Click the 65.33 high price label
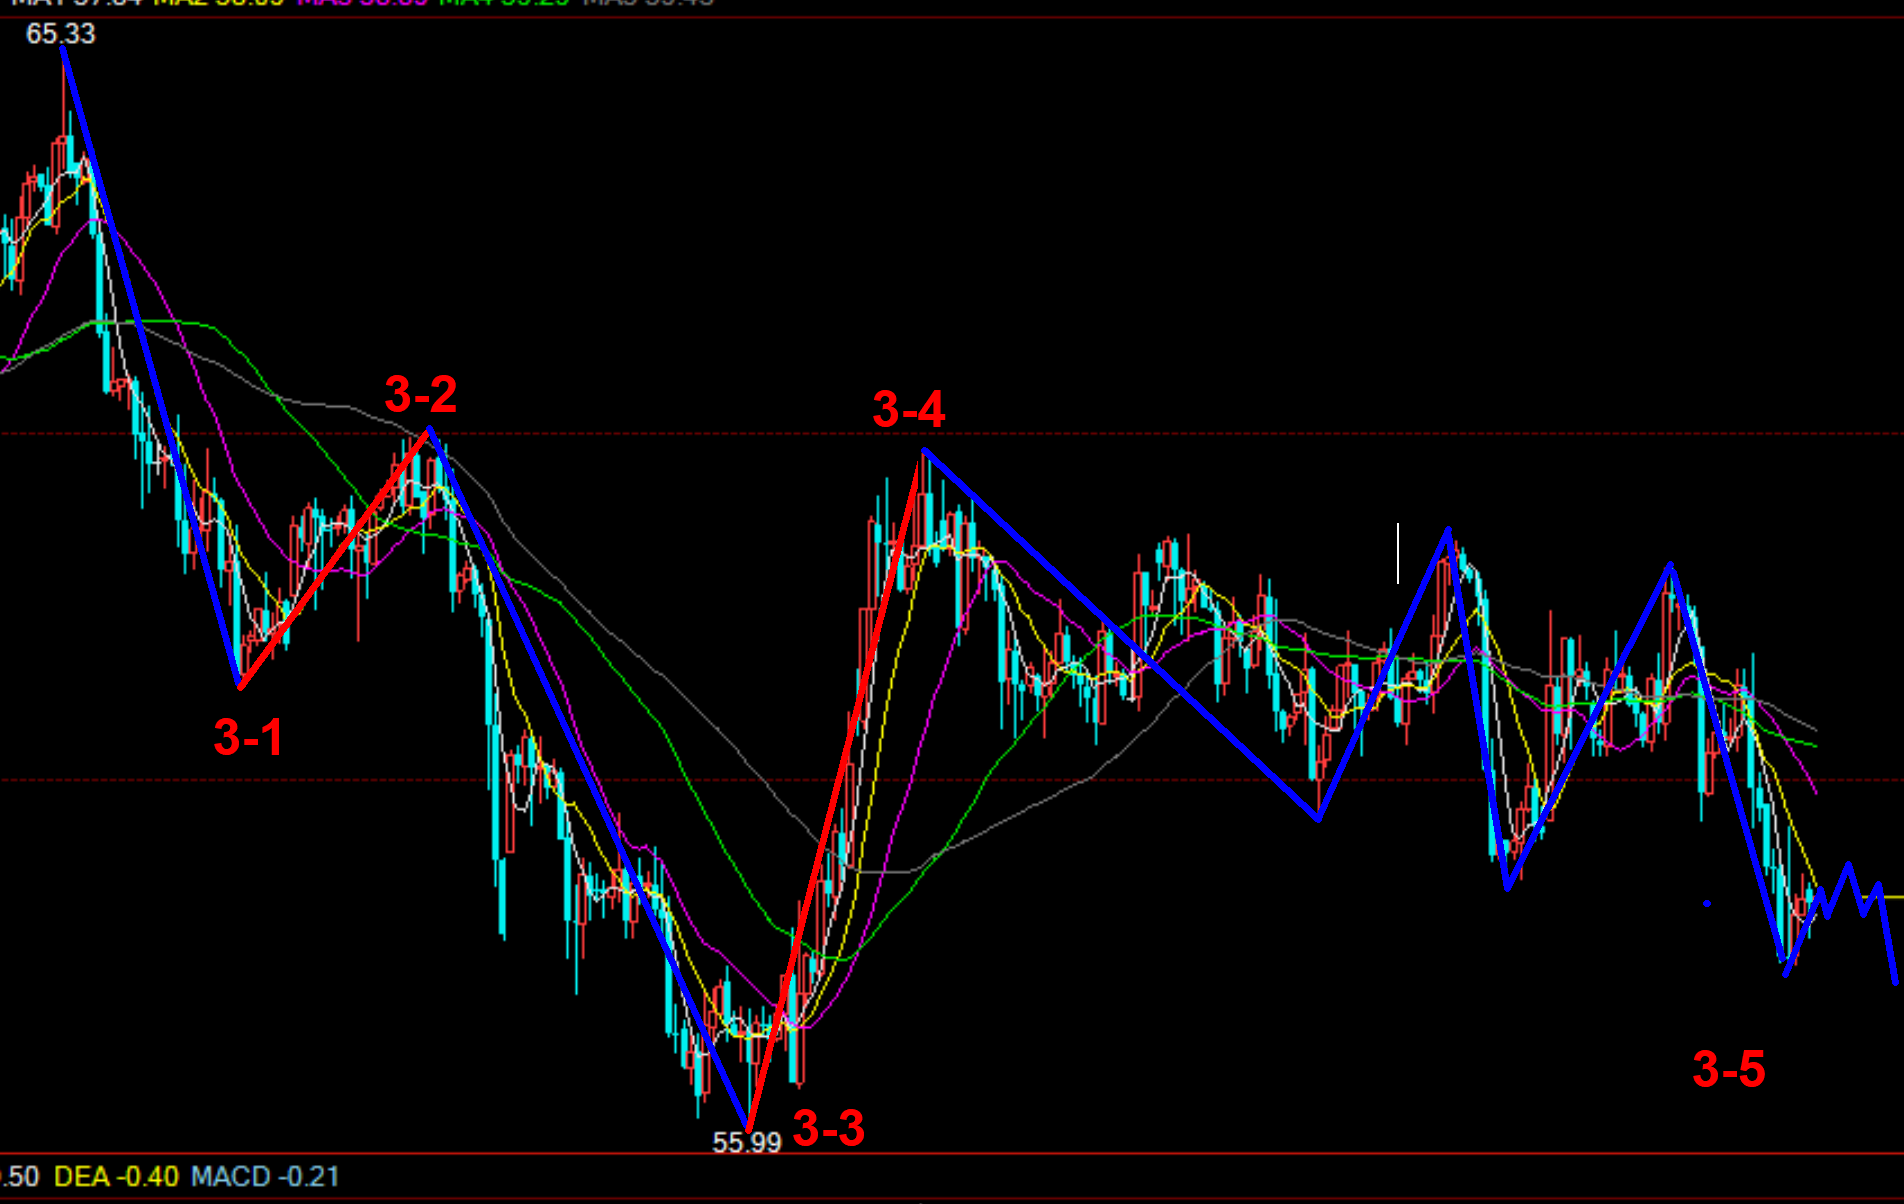 [x=61, y=34]
